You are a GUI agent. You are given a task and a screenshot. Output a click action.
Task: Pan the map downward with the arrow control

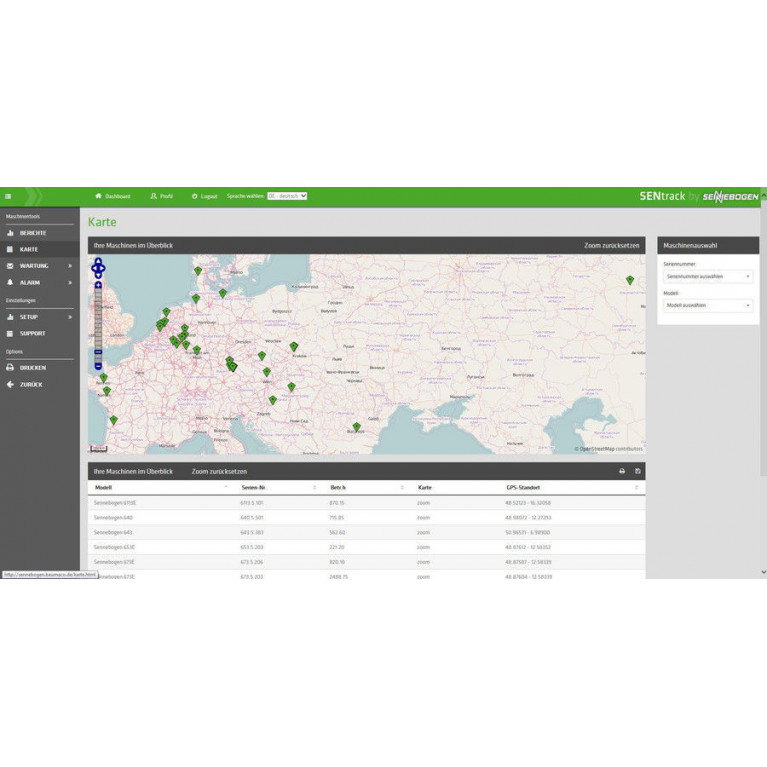point(98,275)
